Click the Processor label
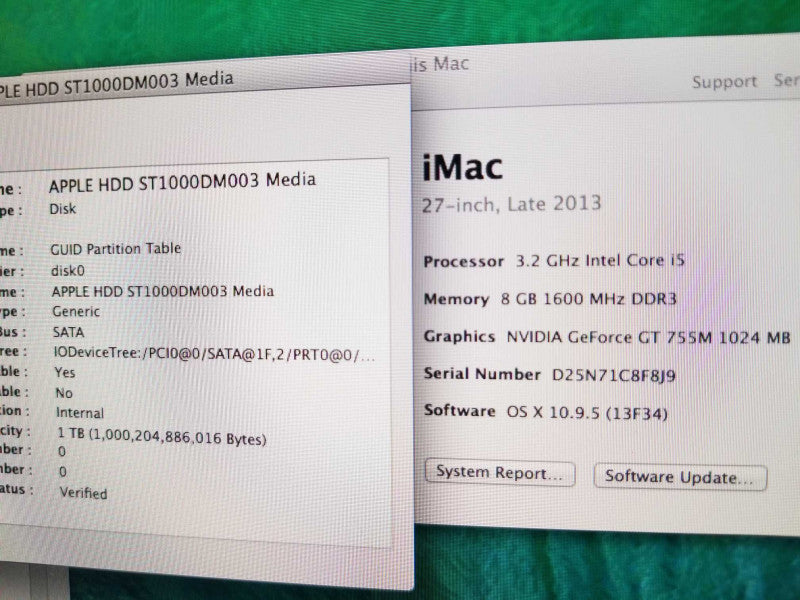This screenshot has width=800, height=600. (463, 261)
